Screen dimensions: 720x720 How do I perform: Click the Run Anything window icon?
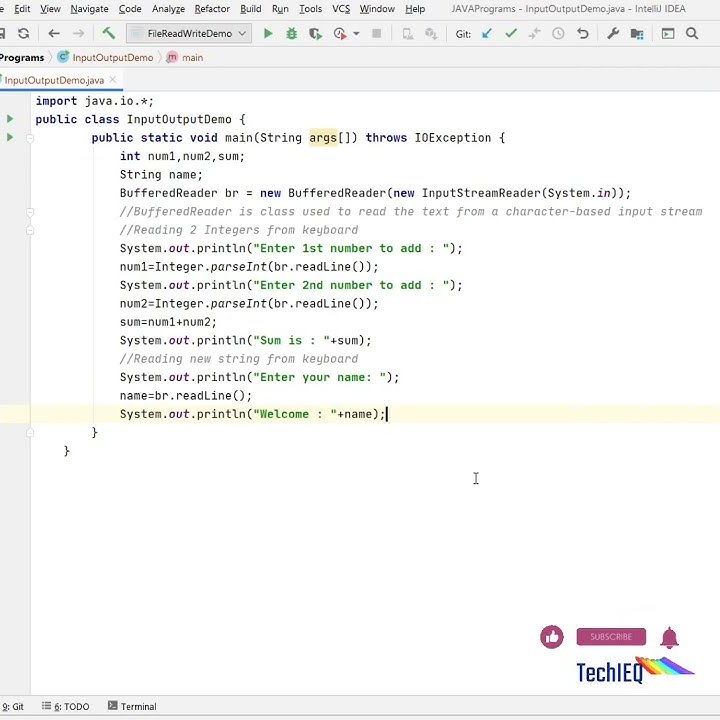(x=668, y=34)
